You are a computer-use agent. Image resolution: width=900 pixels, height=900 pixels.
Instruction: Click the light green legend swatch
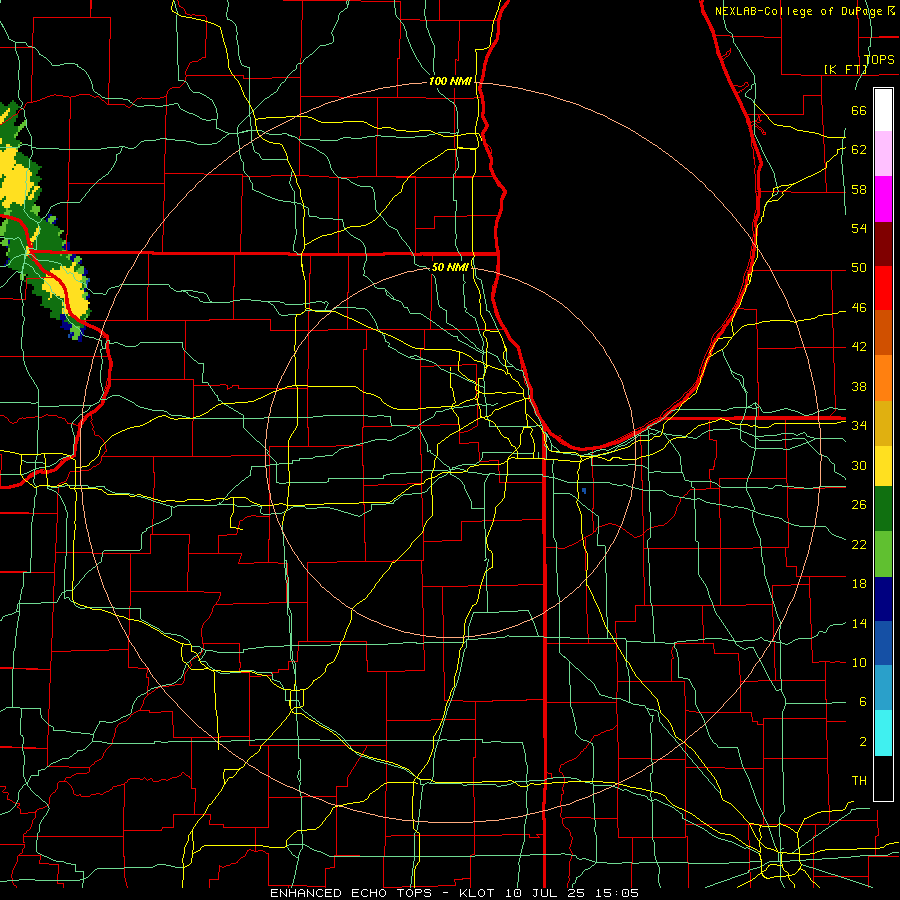(x=883, y=554)
